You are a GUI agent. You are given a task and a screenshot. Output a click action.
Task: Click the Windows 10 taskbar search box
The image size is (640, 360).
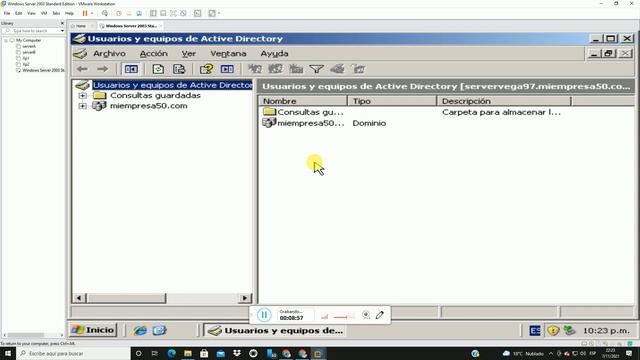point(73,353)
